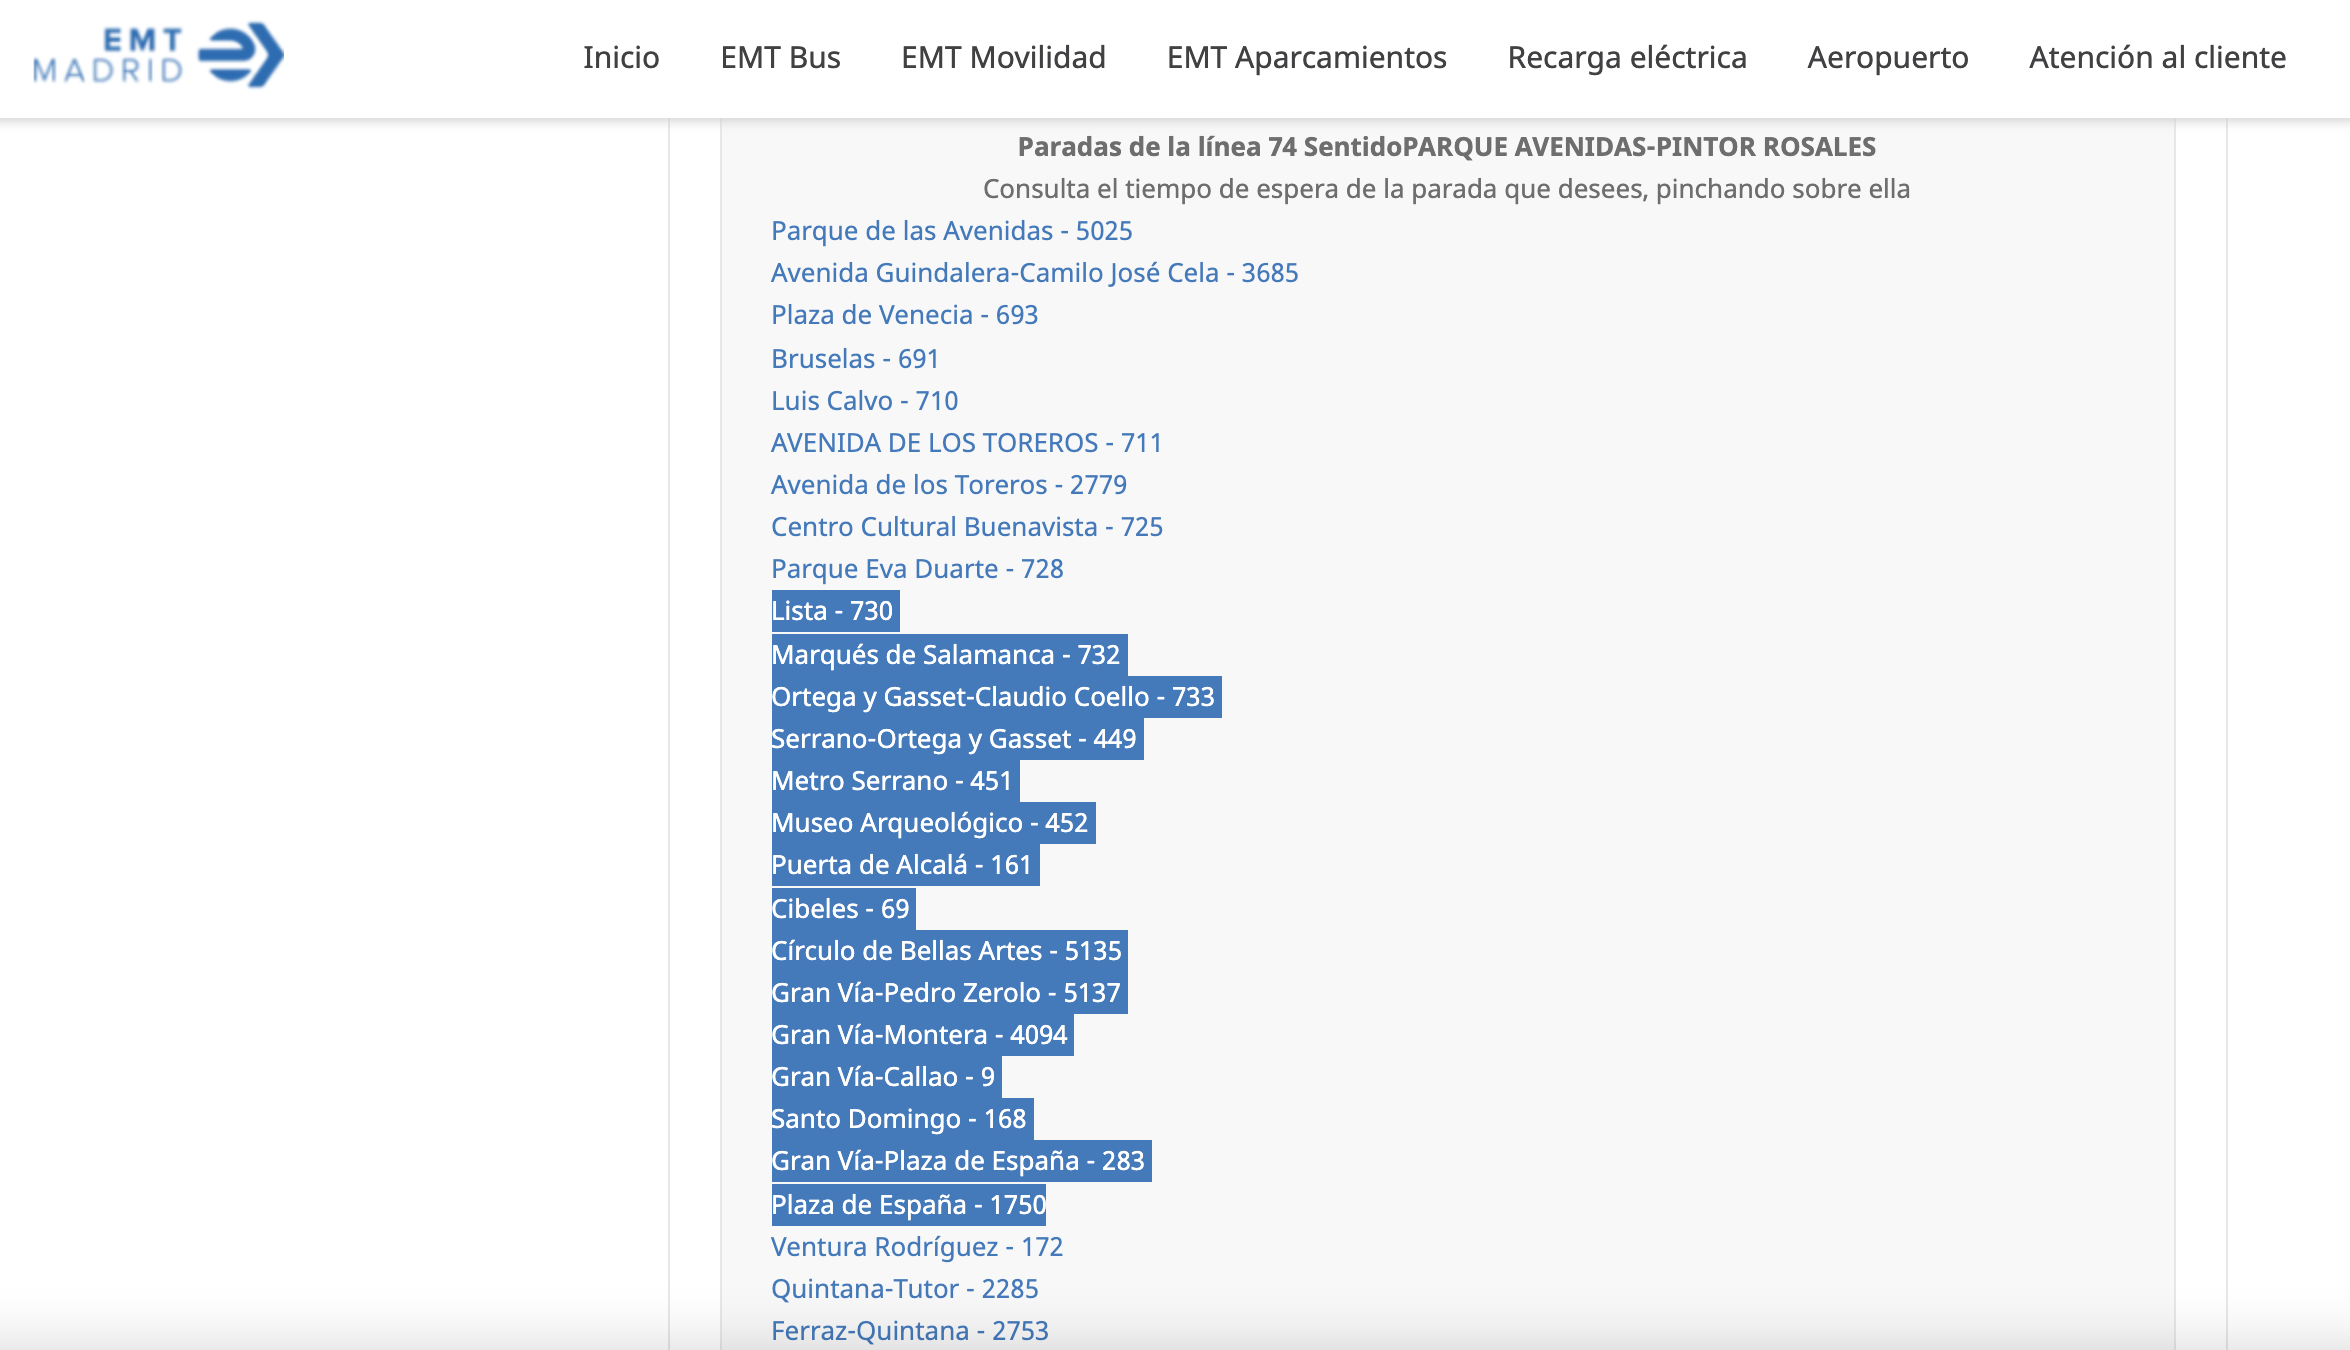Viewport: 2350px width, 1350px height.
Task: Open Centro Cultural Buenavista - 725 stop
Action: point(966,527)
